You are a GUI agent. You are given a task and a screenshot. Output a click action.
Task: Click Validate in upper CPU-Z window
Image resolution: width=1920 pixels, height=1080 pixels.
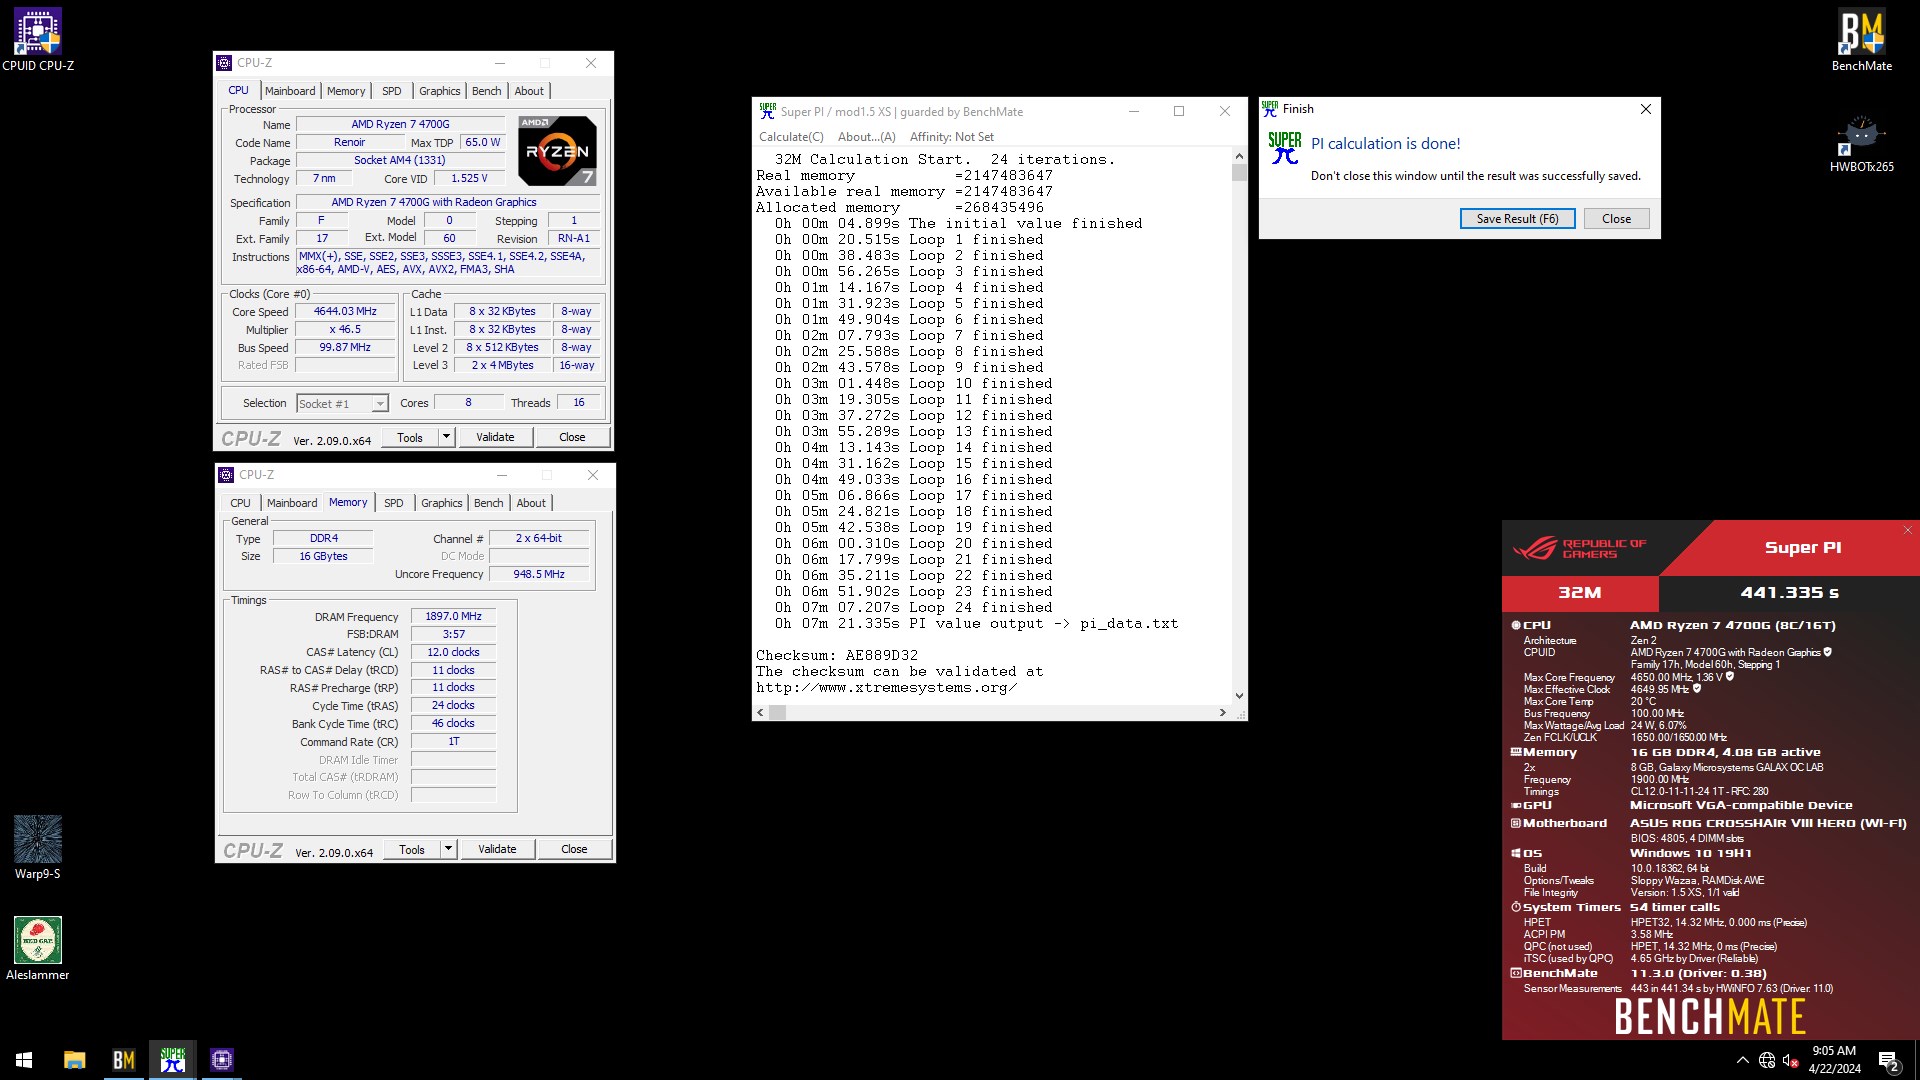click(x=495, y=437)
